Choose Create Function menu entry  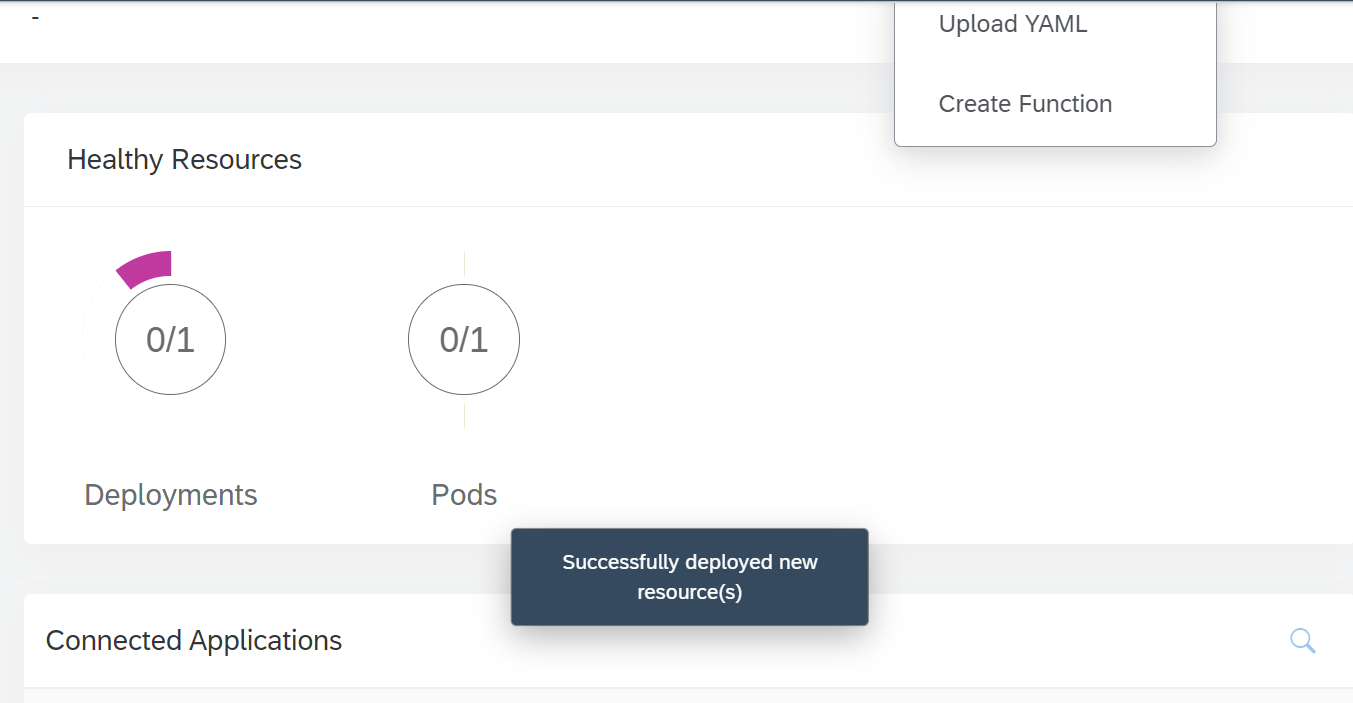click(1025, 104)
